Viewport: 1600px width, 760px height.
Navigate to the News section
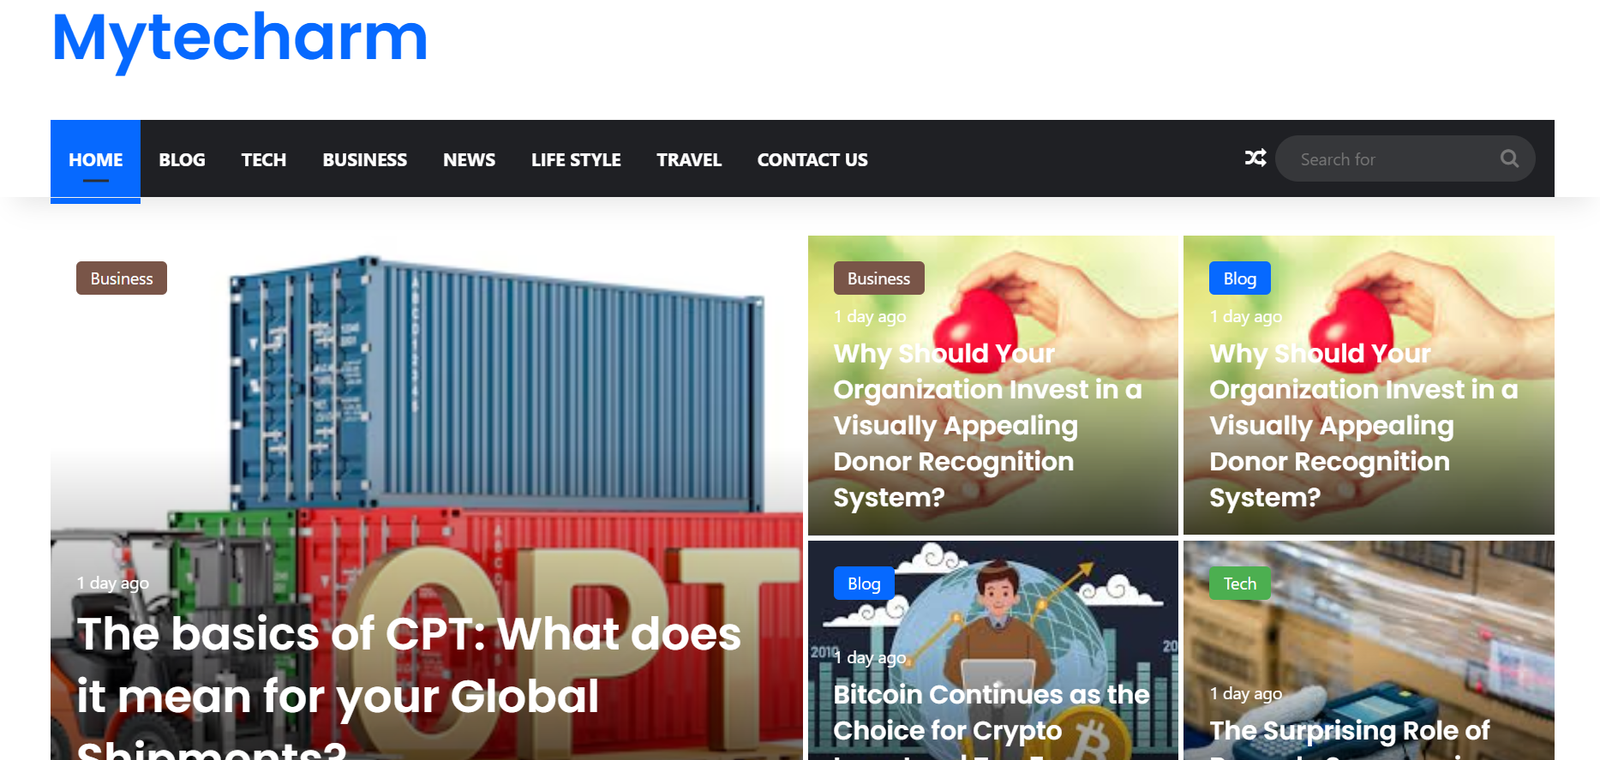pyautogui.click(x=469, y=160)
